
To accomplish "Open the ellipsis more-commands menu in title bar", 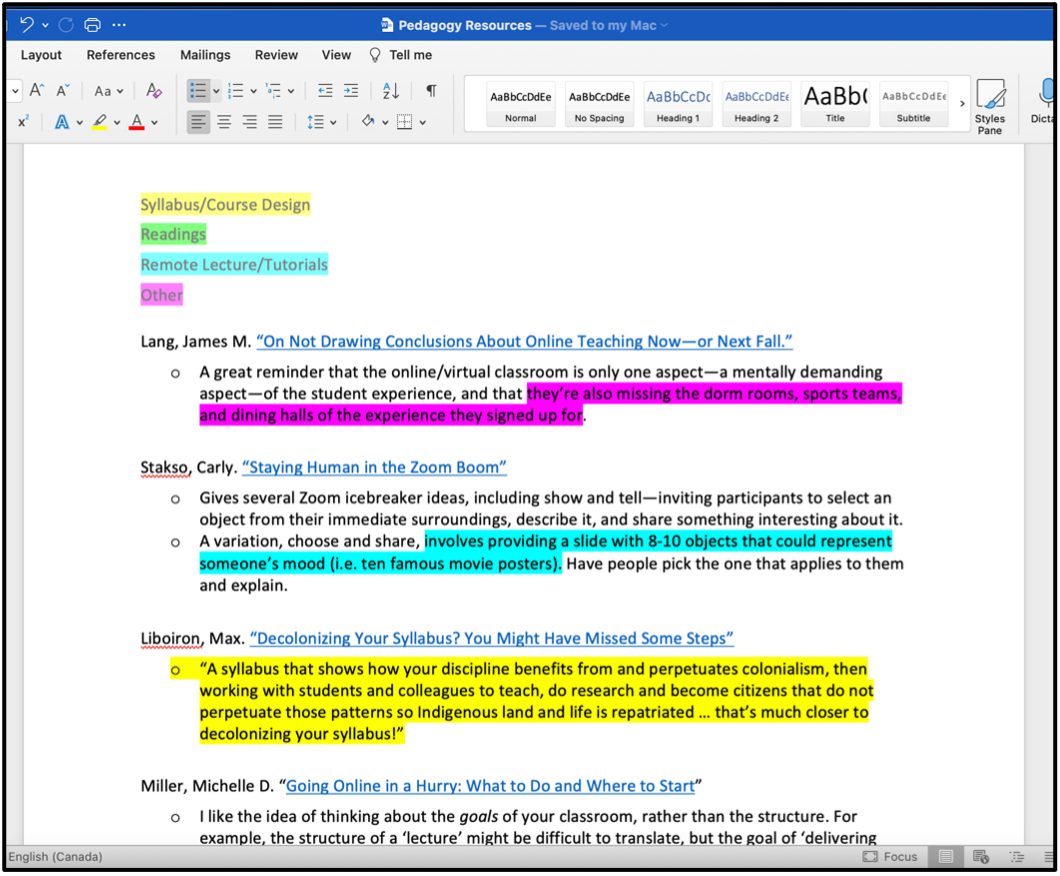I will click(x=119, y=25).
